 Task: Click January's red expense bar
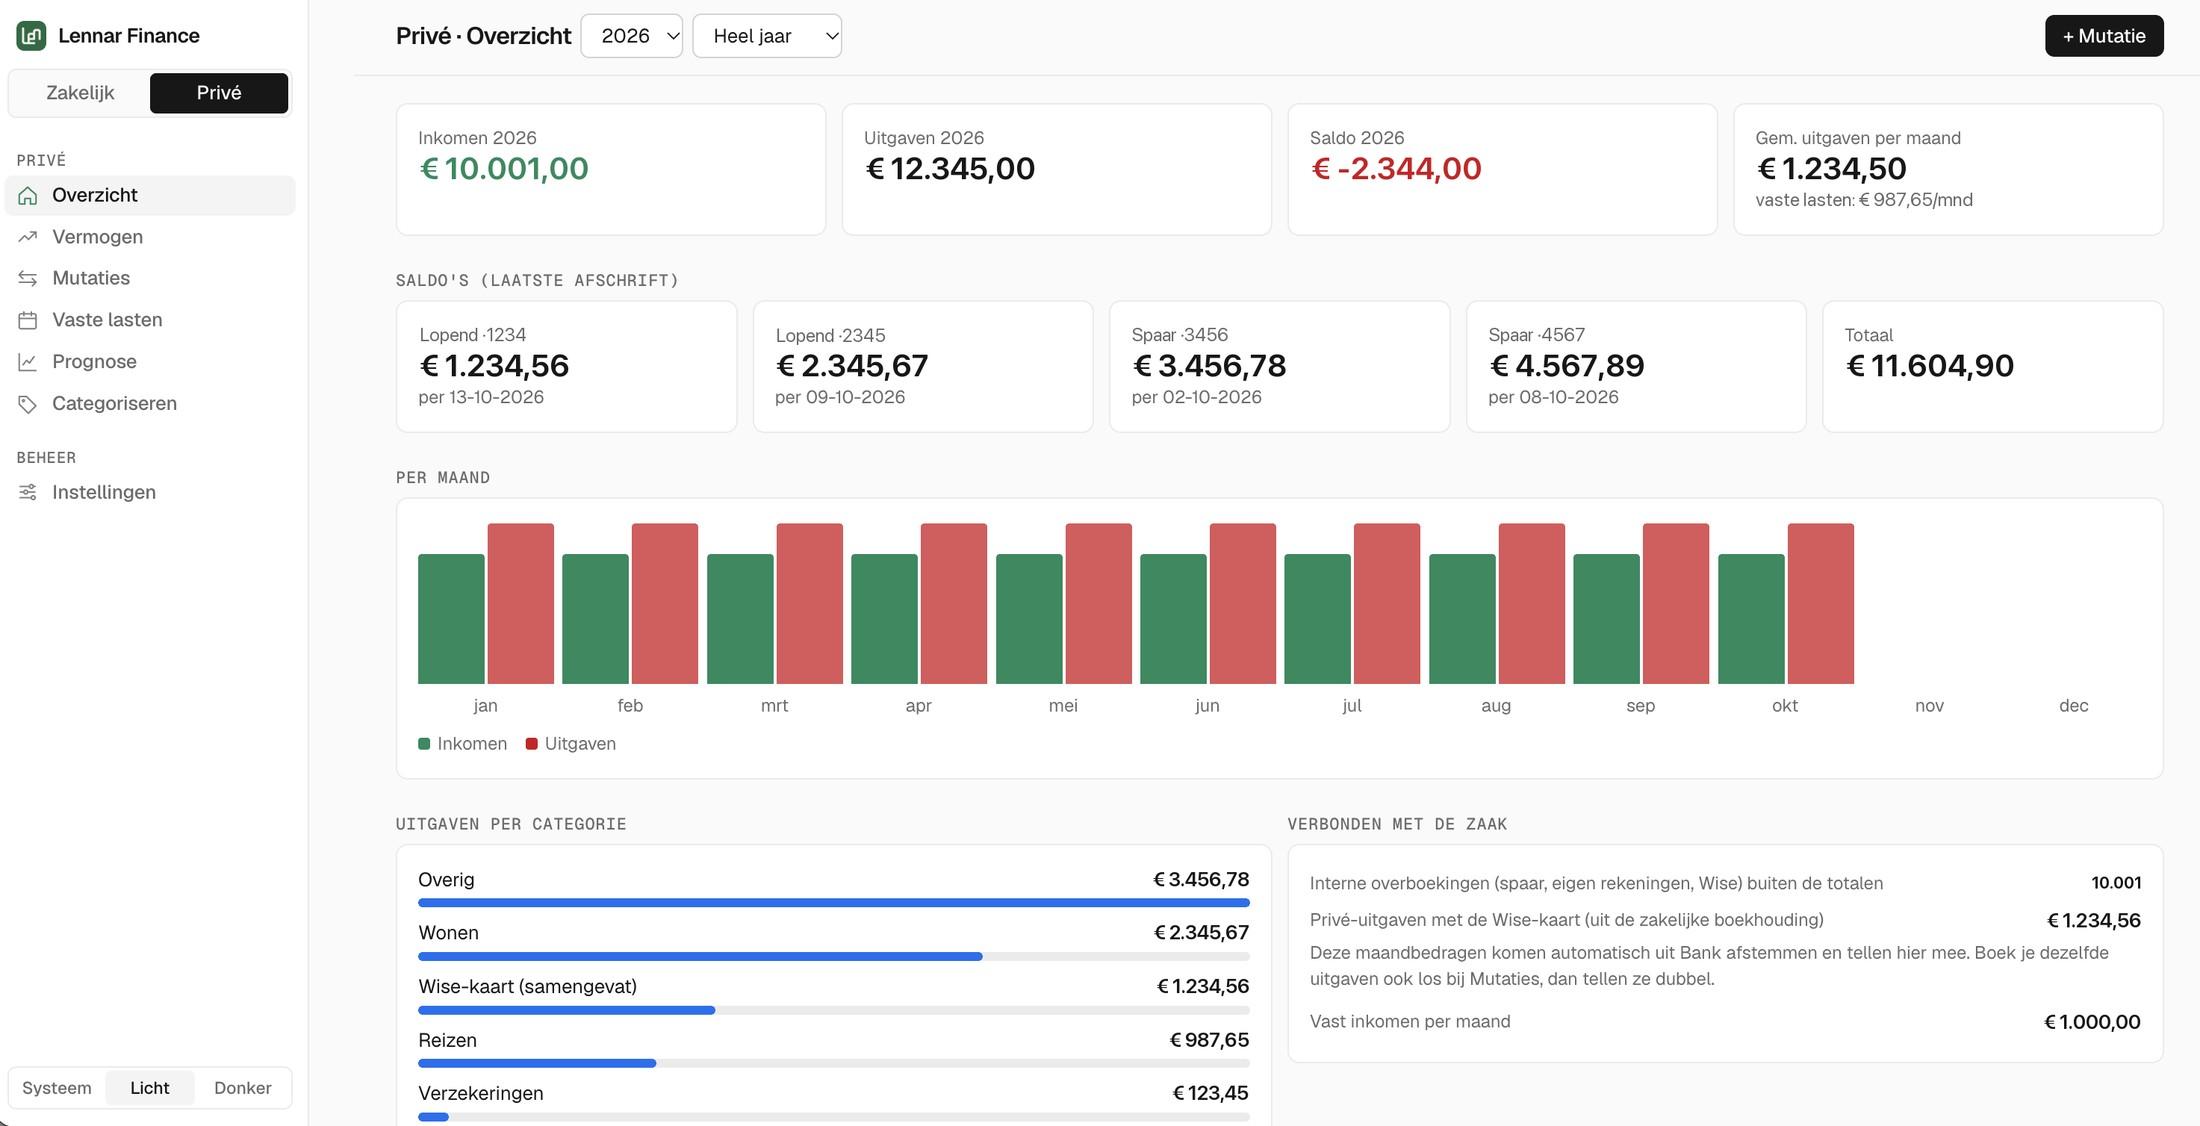[x=521, y=604]
